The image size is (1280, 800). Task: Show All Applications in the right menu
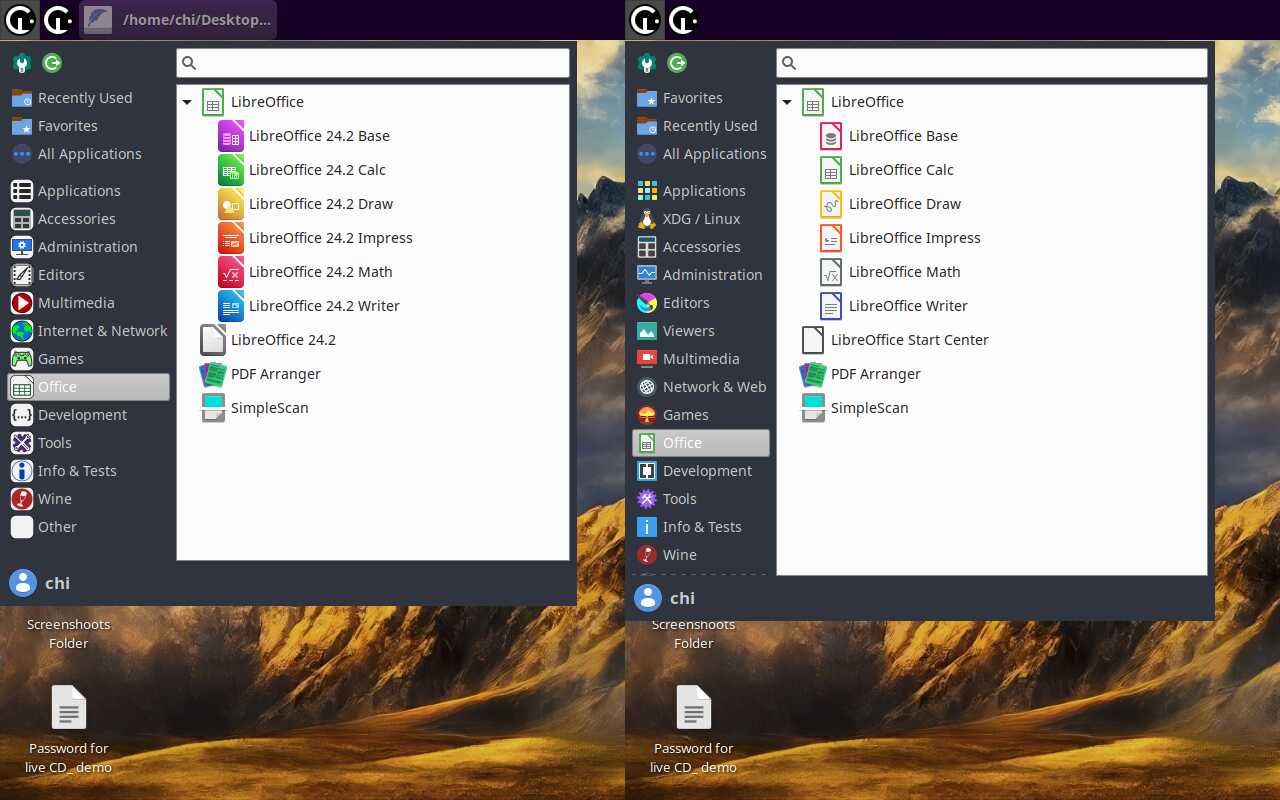click(701, 154)
